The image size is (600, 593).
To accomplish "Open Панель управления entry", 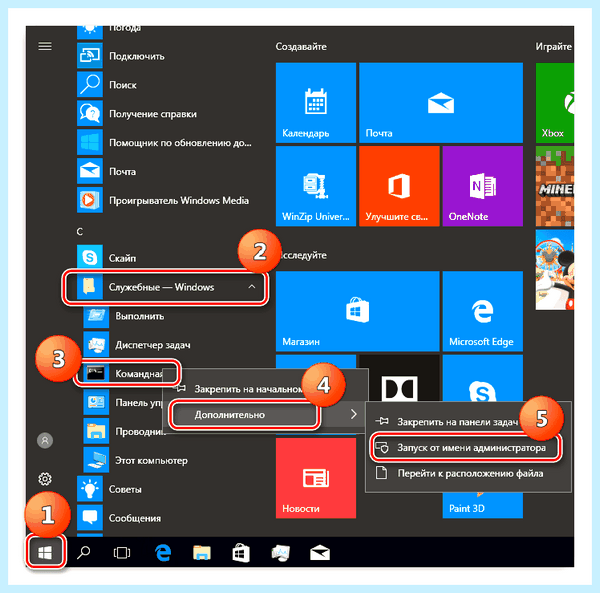I will (x=123, y=402).
